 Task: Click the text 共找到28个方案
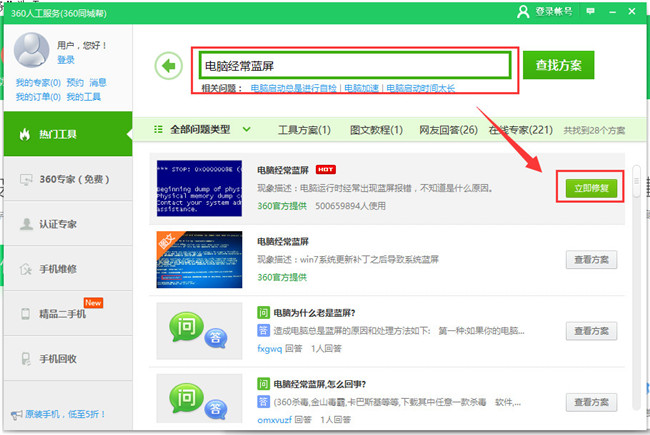tap(594, 130)
